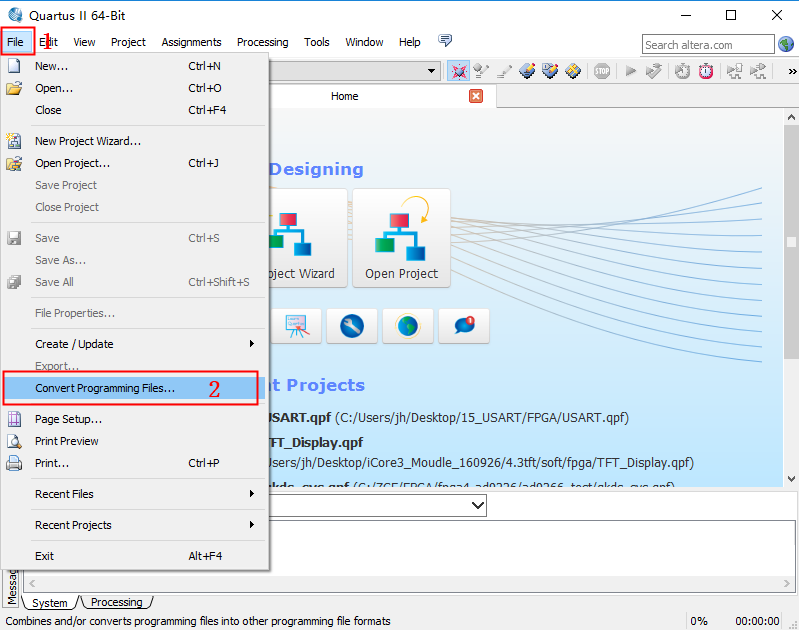This screenshot has width=799, height=630.
Task: Choose New Project Wizard from File menu
Action: [x=88, y=141]
